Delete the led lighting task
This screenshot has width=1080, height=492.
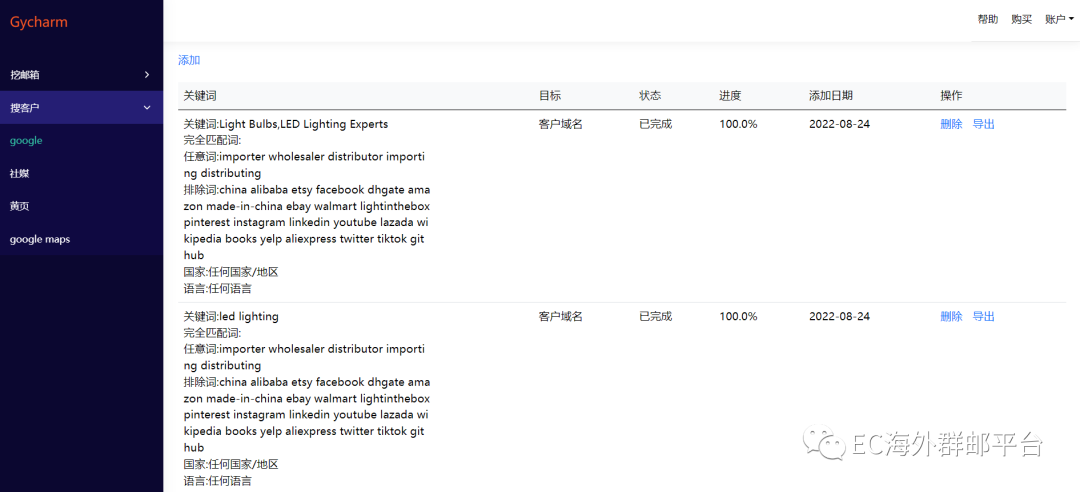pyautogui.click(x=951, y=316)
